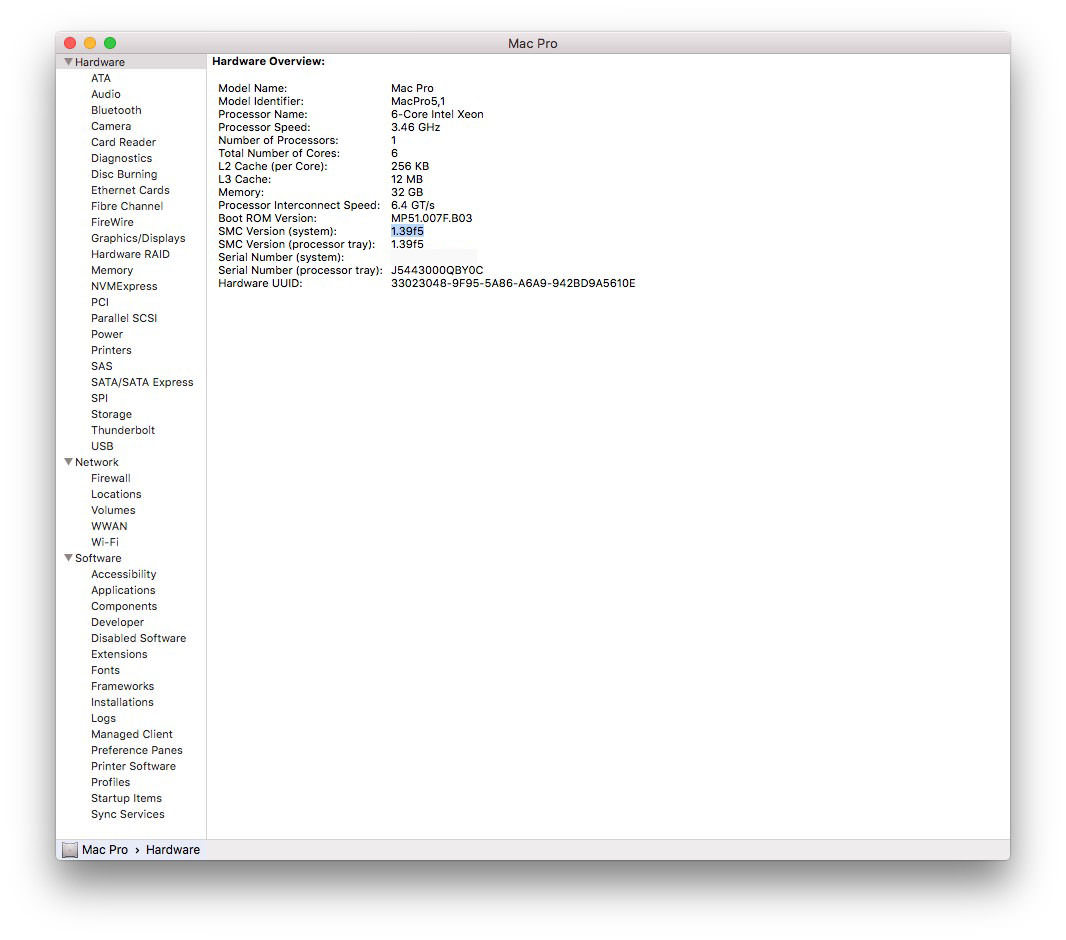Select Ethernet Cards entry
1066x940 pixels.
[130, 190]
